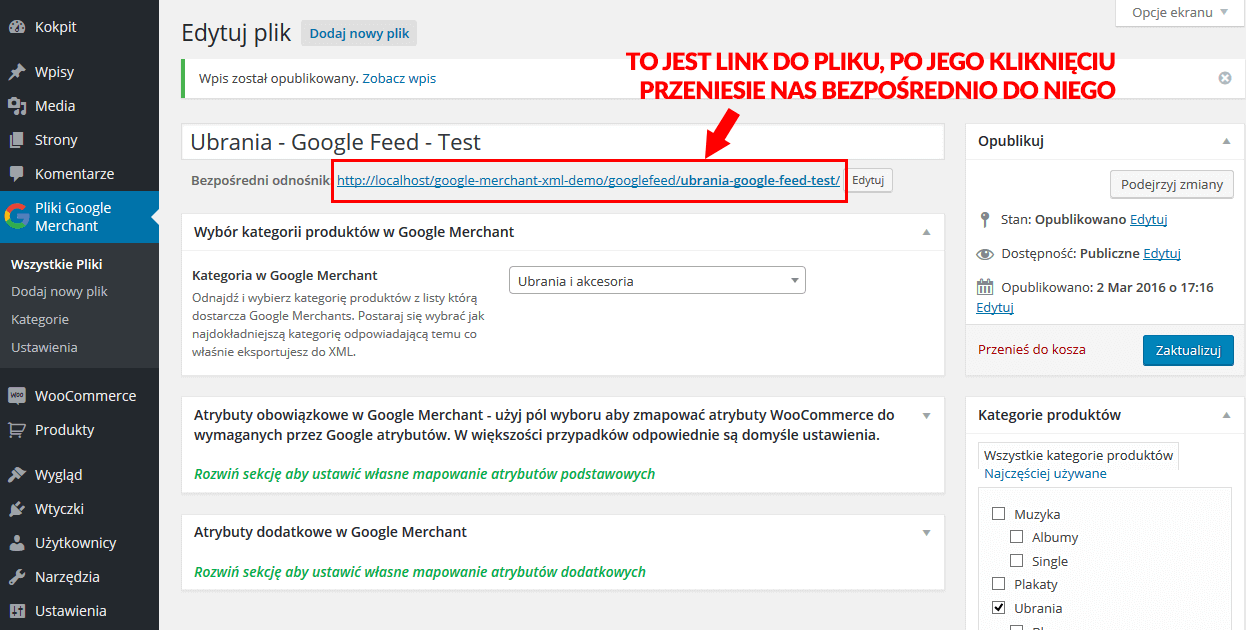Click green Rozwiń sekcję atrybutów dodatkowych text

point(420,572)
